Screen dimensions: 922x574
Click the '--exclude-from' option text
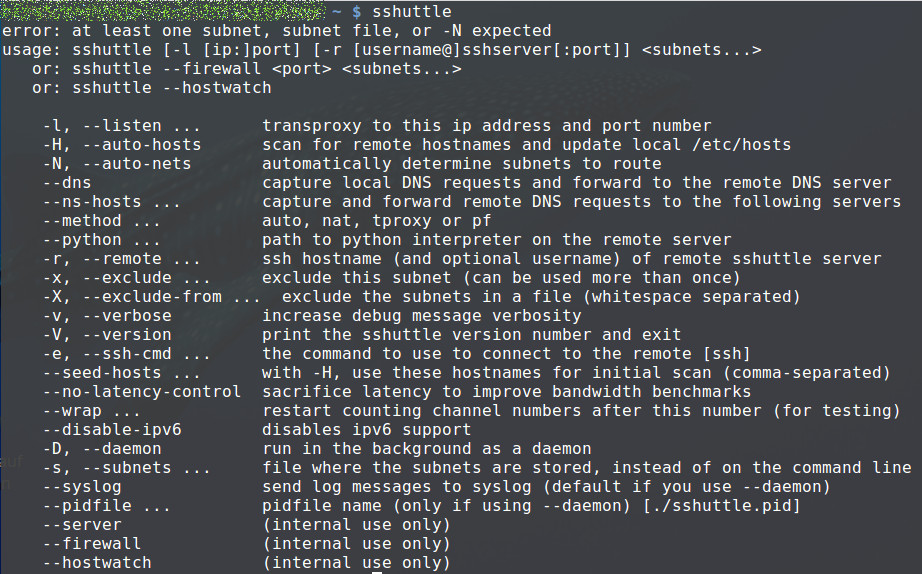(152, 296)
